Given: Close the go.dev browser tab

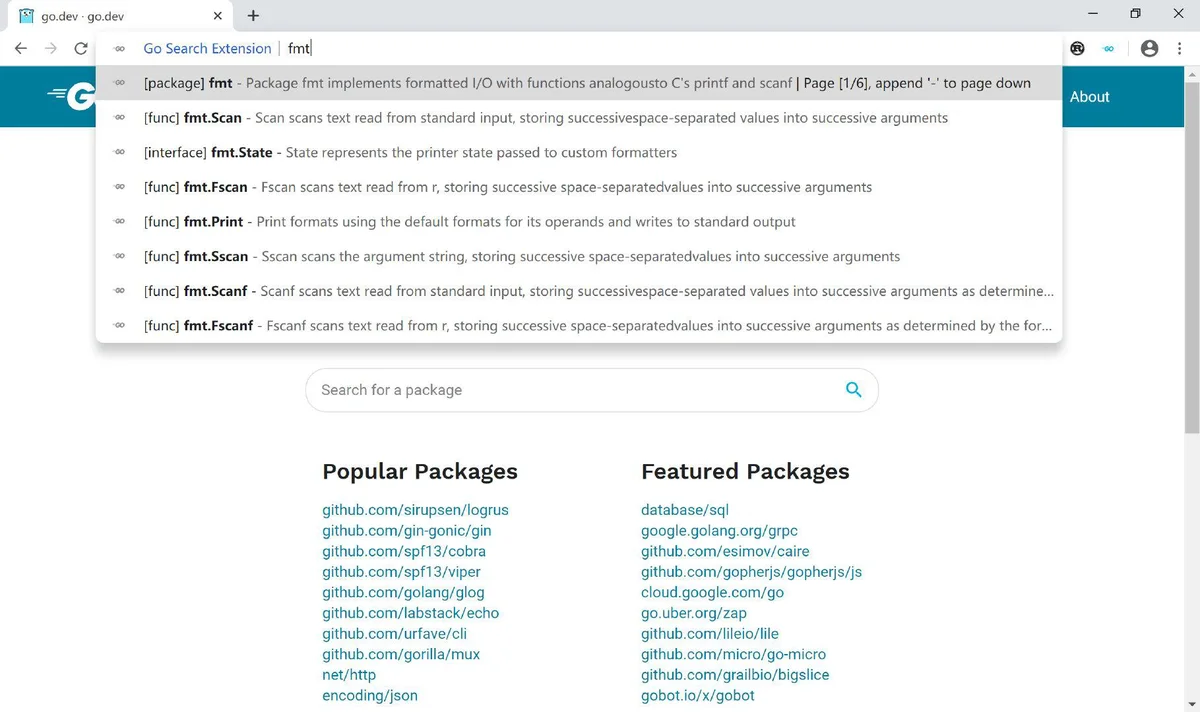Looking at the screenshot, I should 218,16.
